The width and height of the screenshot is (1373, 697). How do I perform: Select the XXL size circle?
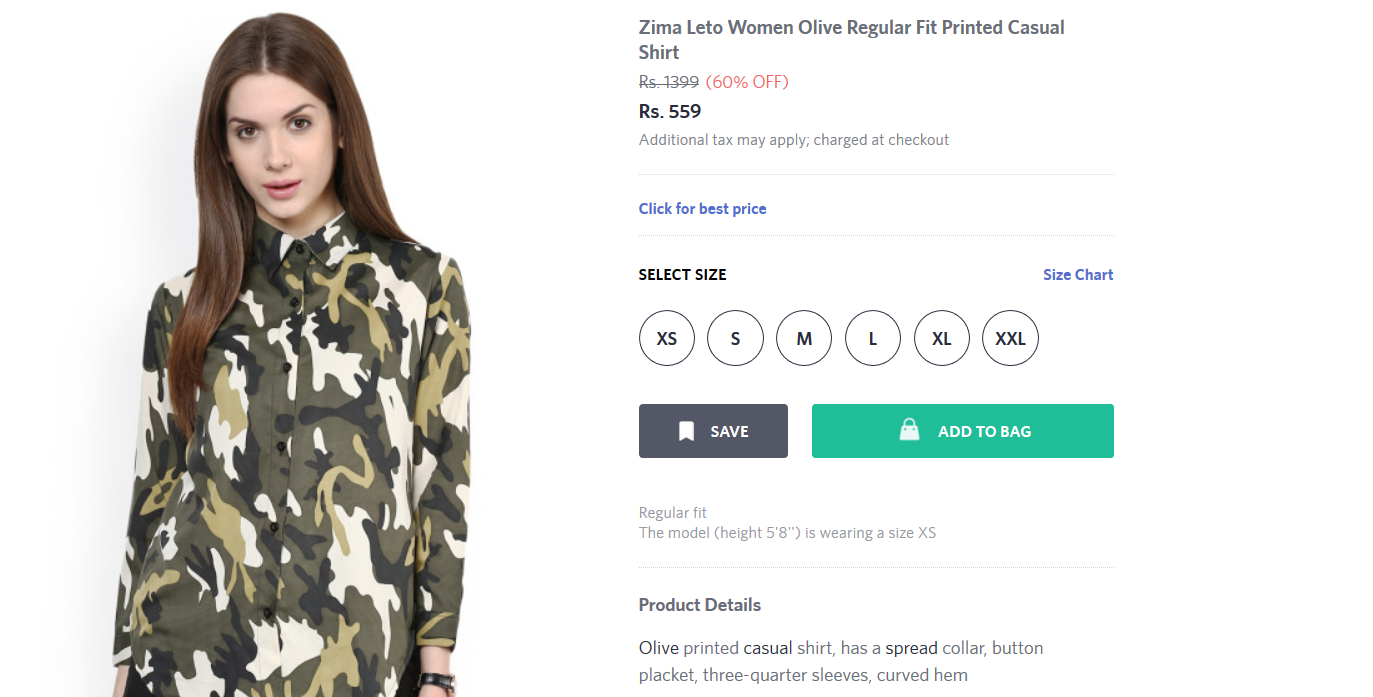tap(1010, 338)
